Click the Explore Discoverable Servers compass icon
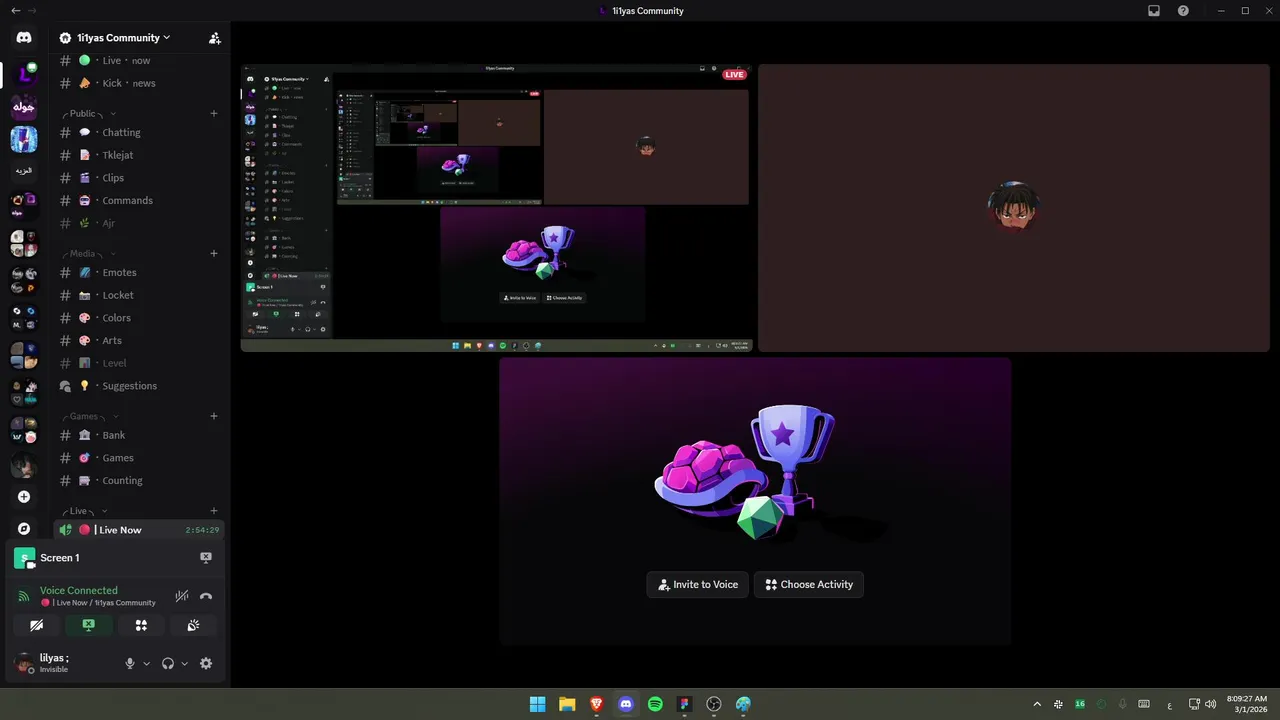Viewport: 1280px width, 720px height. (x=24, y=529)
